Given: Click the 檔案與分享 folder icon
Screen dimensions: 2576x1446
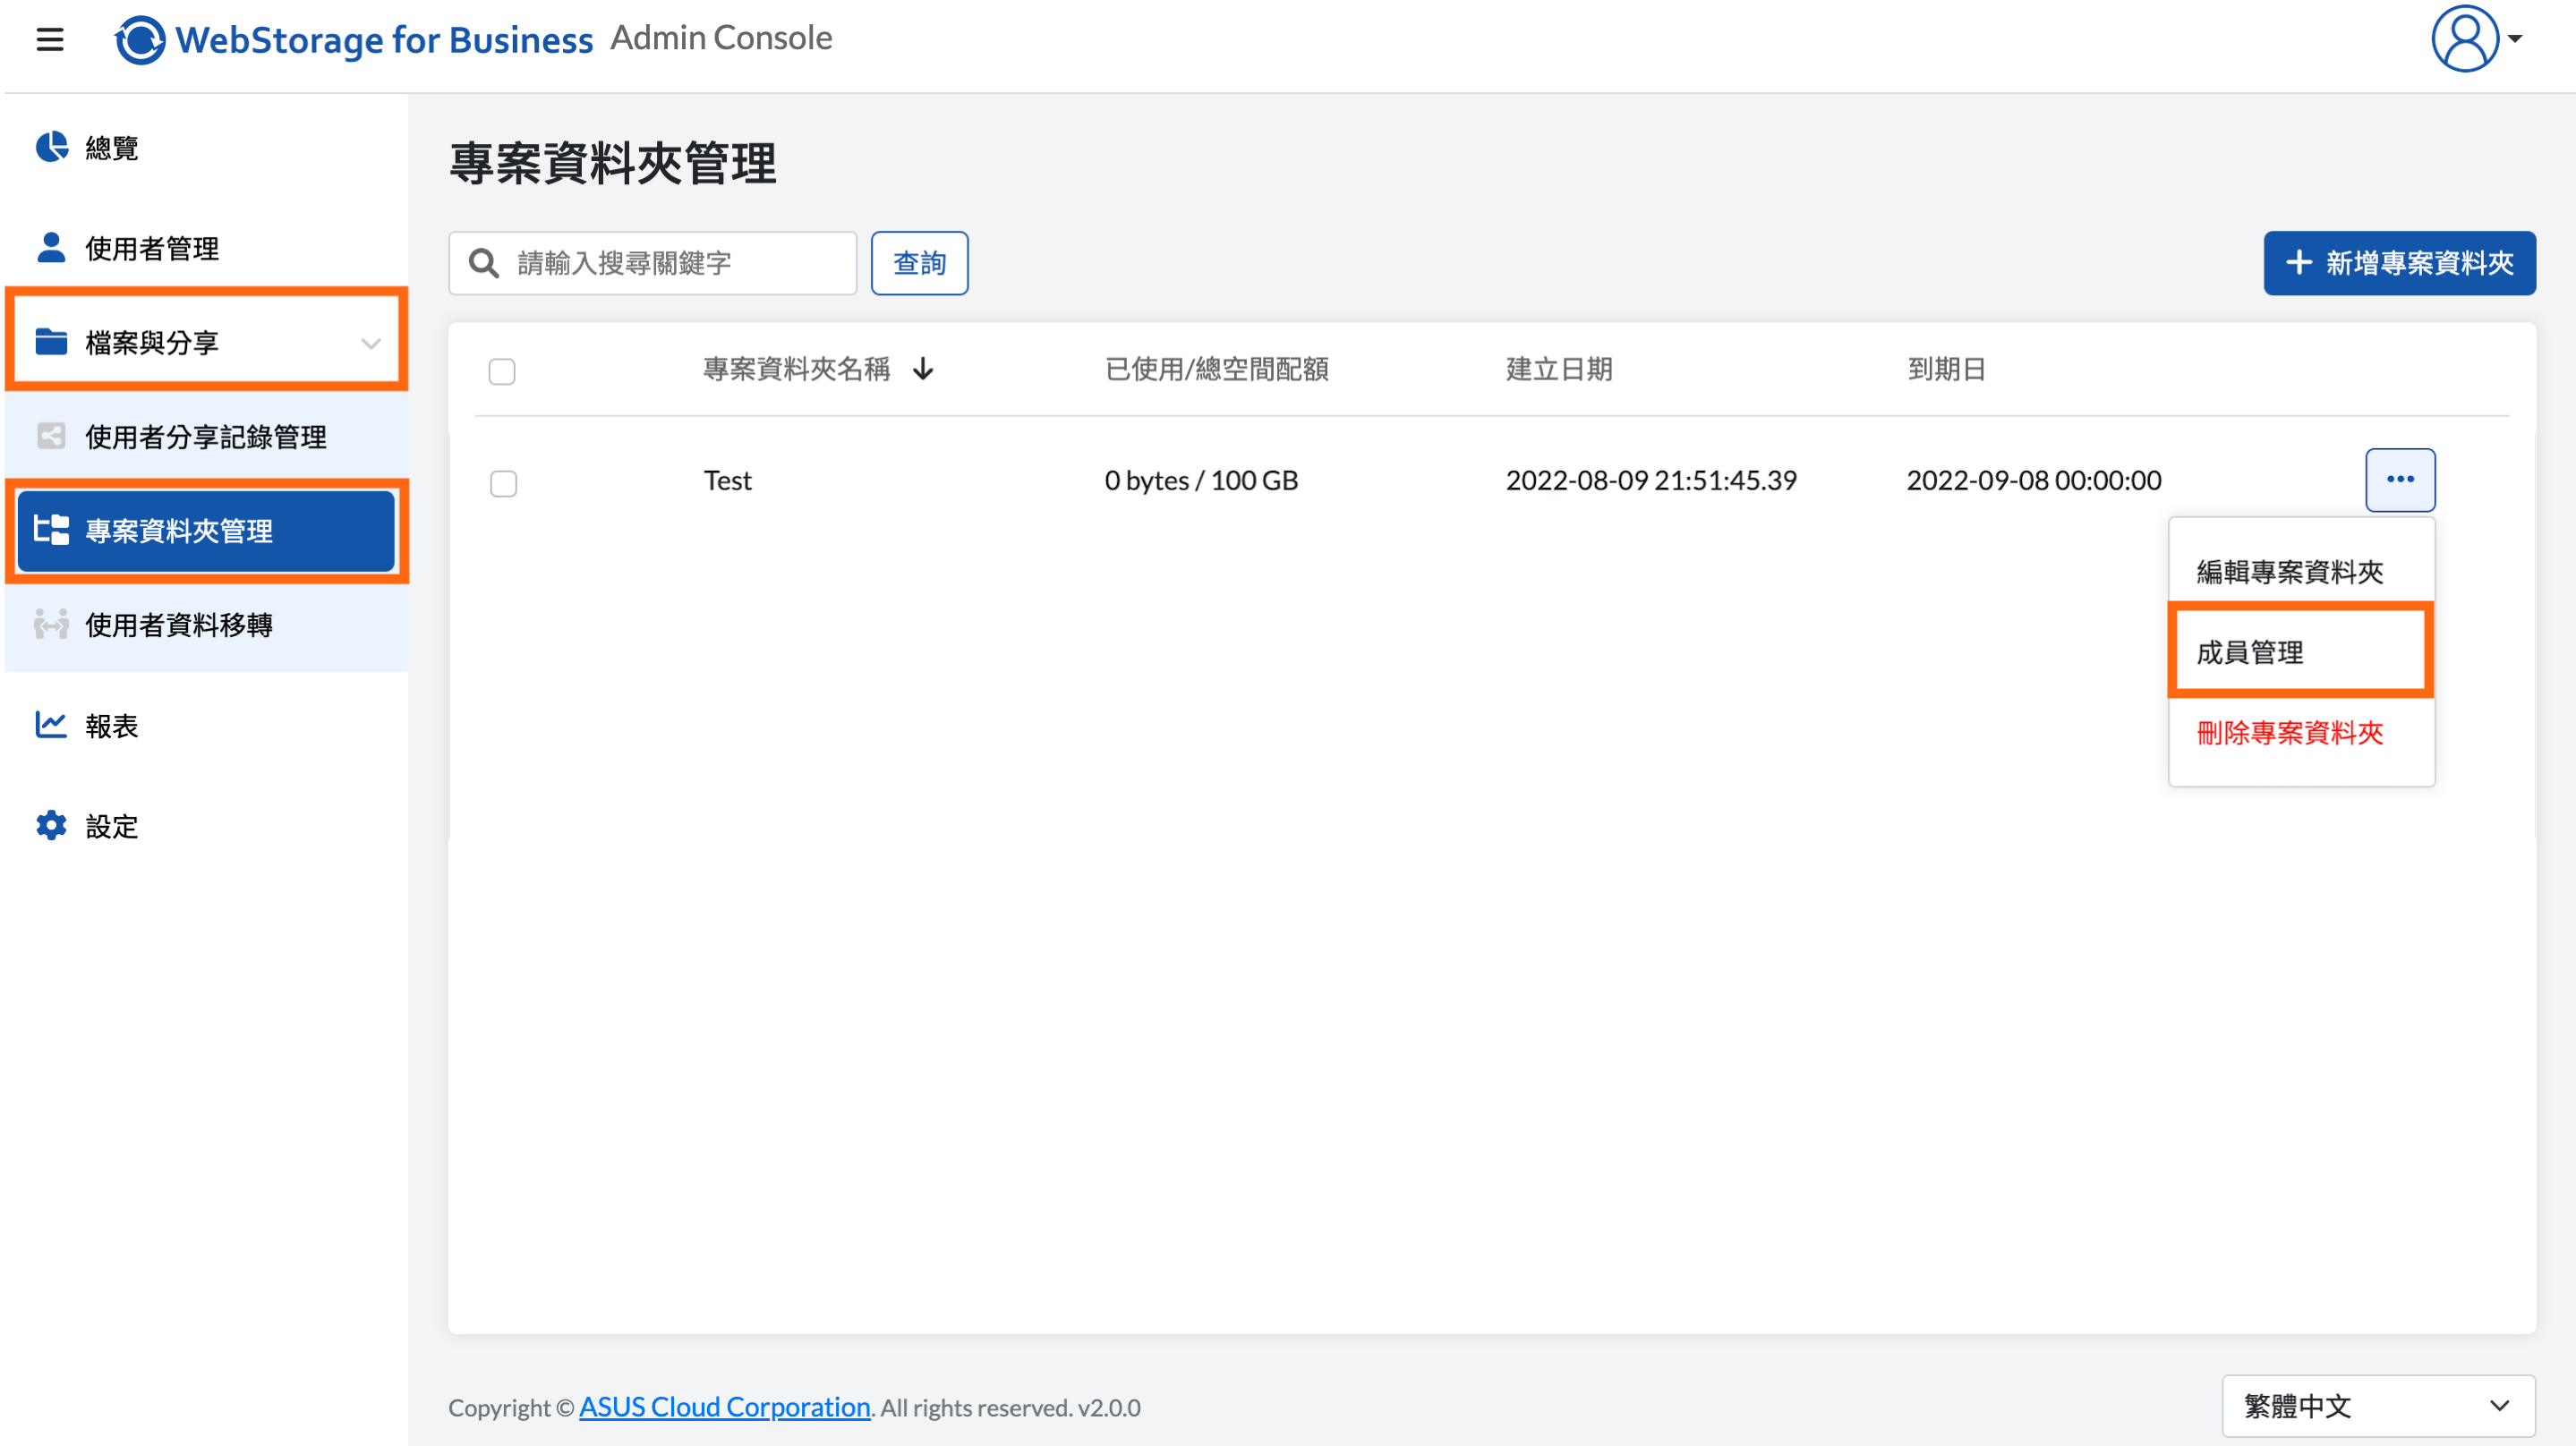Looking at the screenshot, I should pyautogui.click(x=51, y=342).
